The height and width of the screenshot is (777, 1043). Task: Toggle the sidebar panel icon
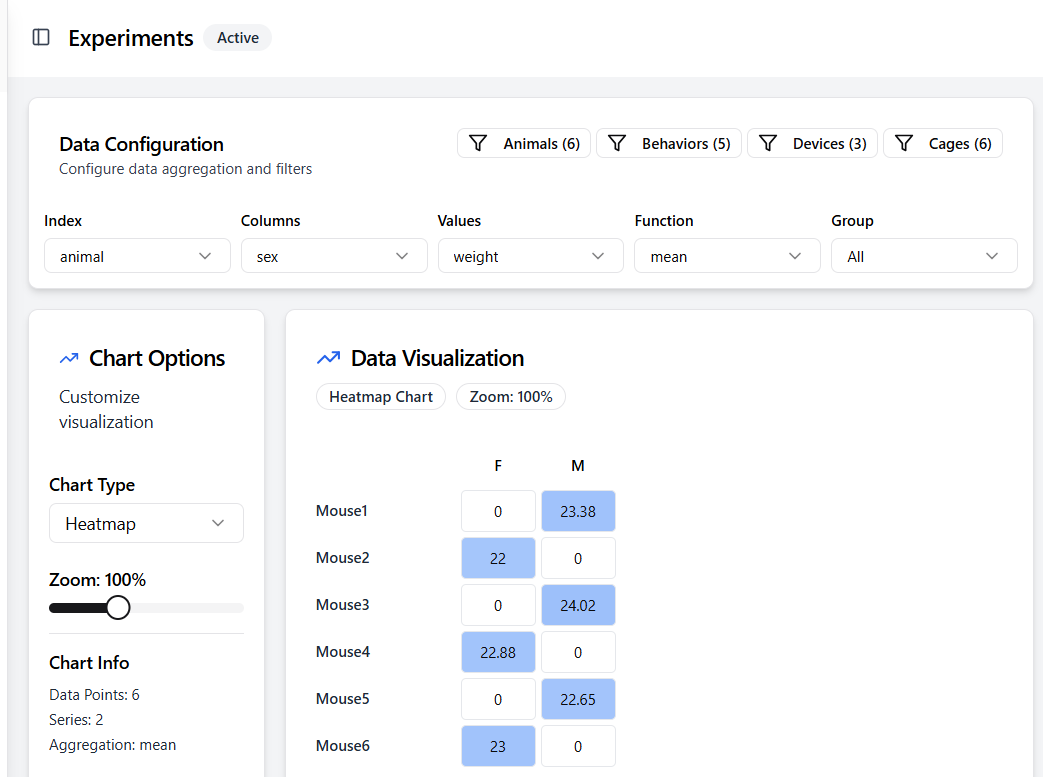click(41, 38)
